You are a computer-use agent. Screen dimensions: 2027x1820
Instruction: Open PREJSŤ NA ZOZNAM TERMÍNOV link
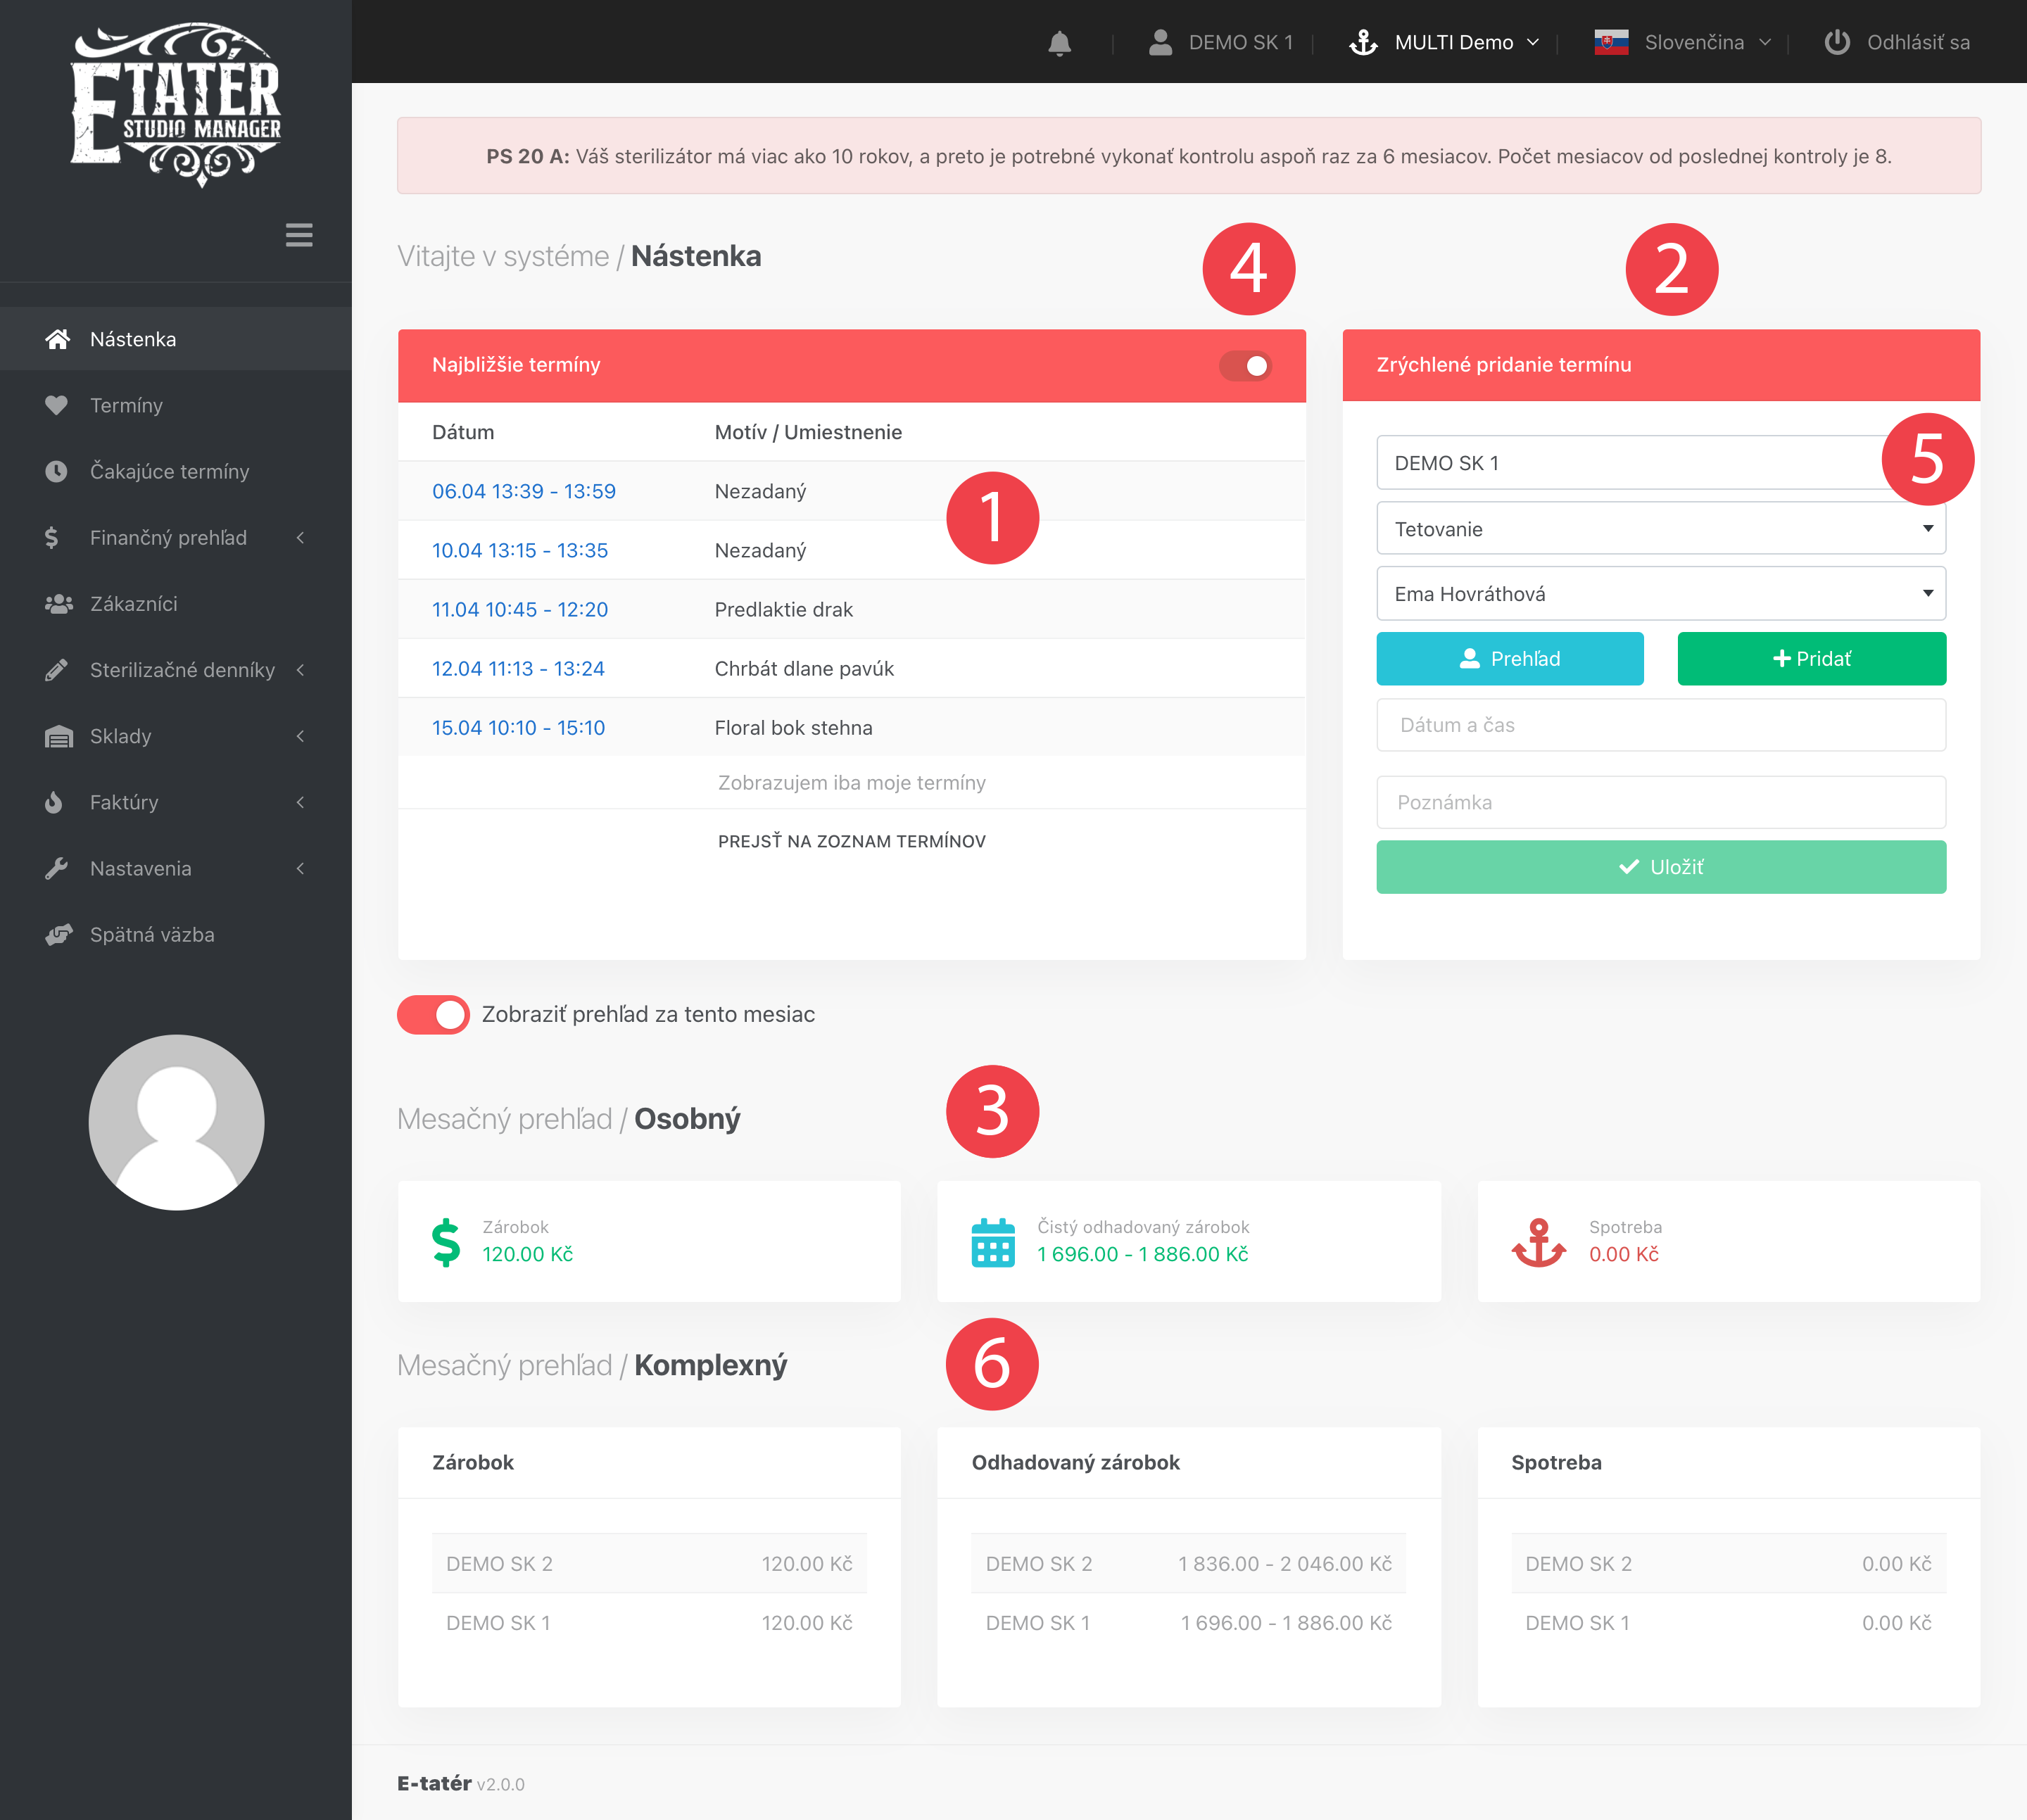pos(852,841)
